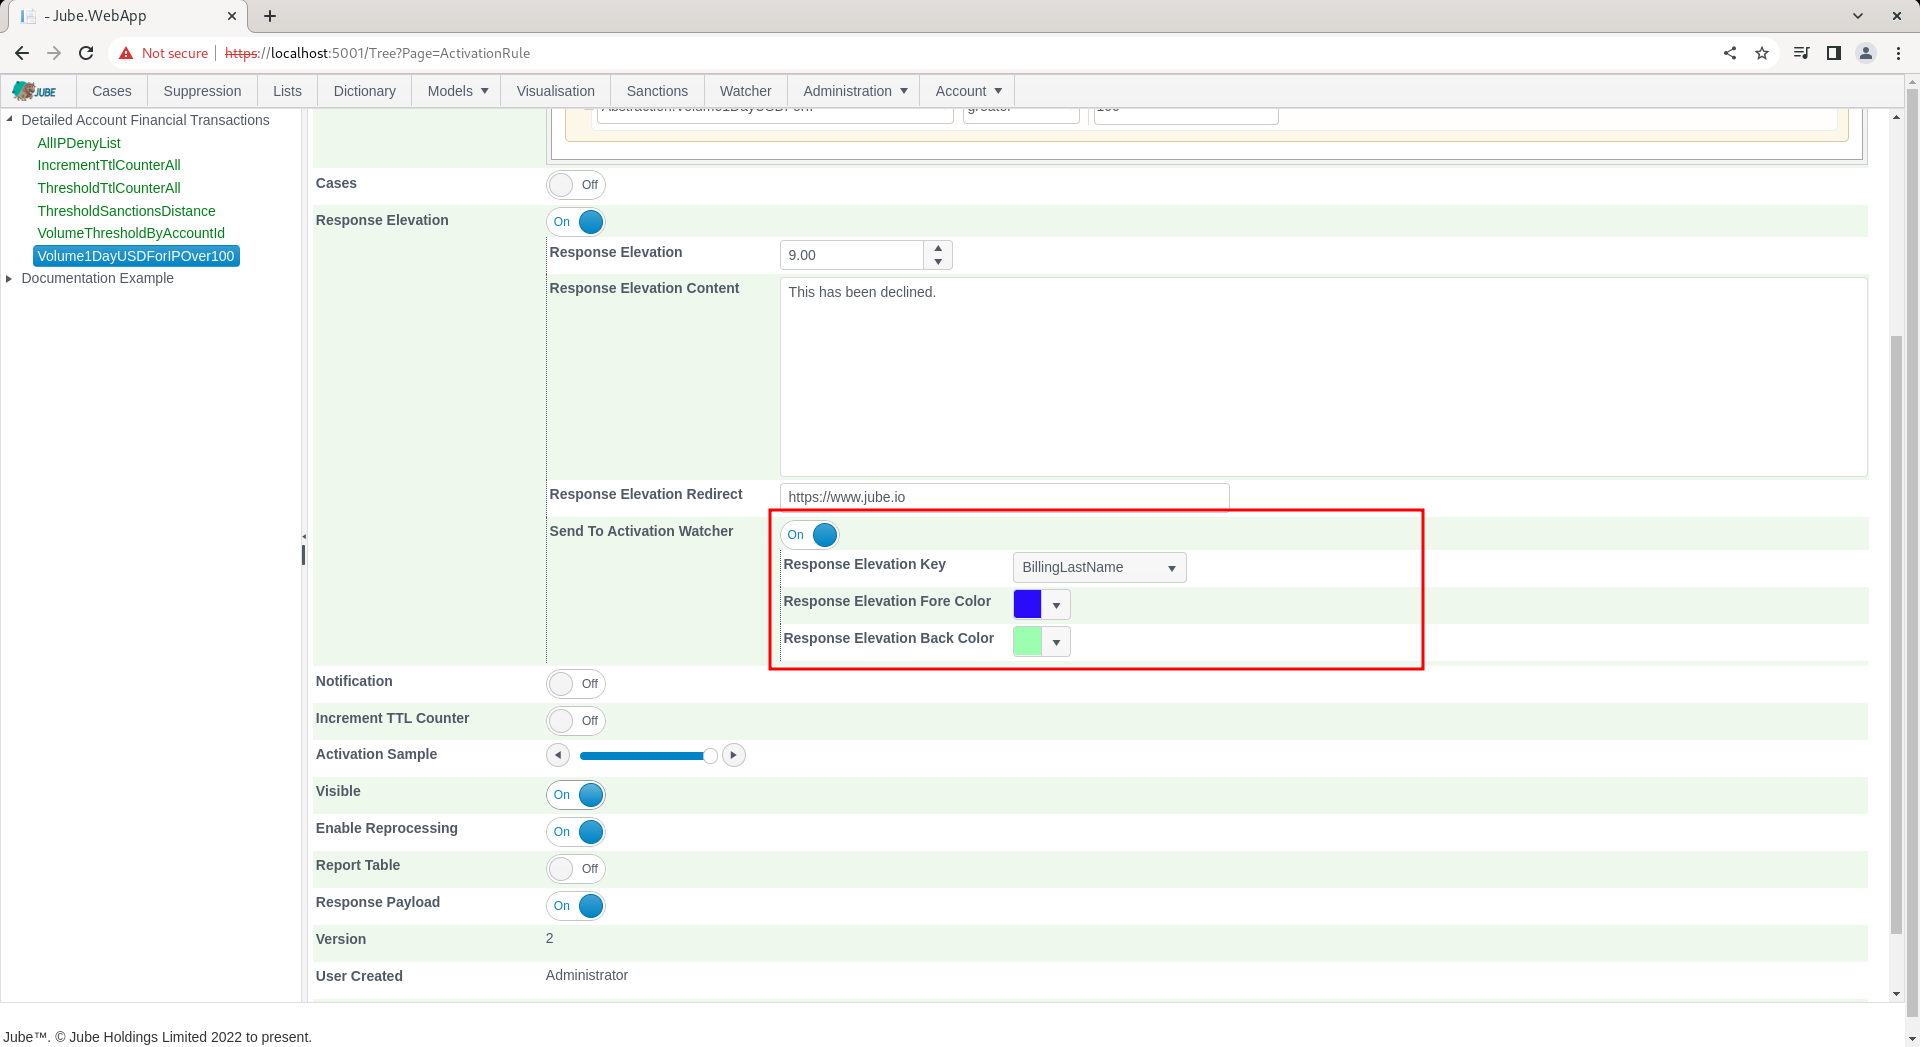The width and height of the screenshot is (1920, 1047).
Task: Open the Cases menu item
Action: (x=112, y=91)
